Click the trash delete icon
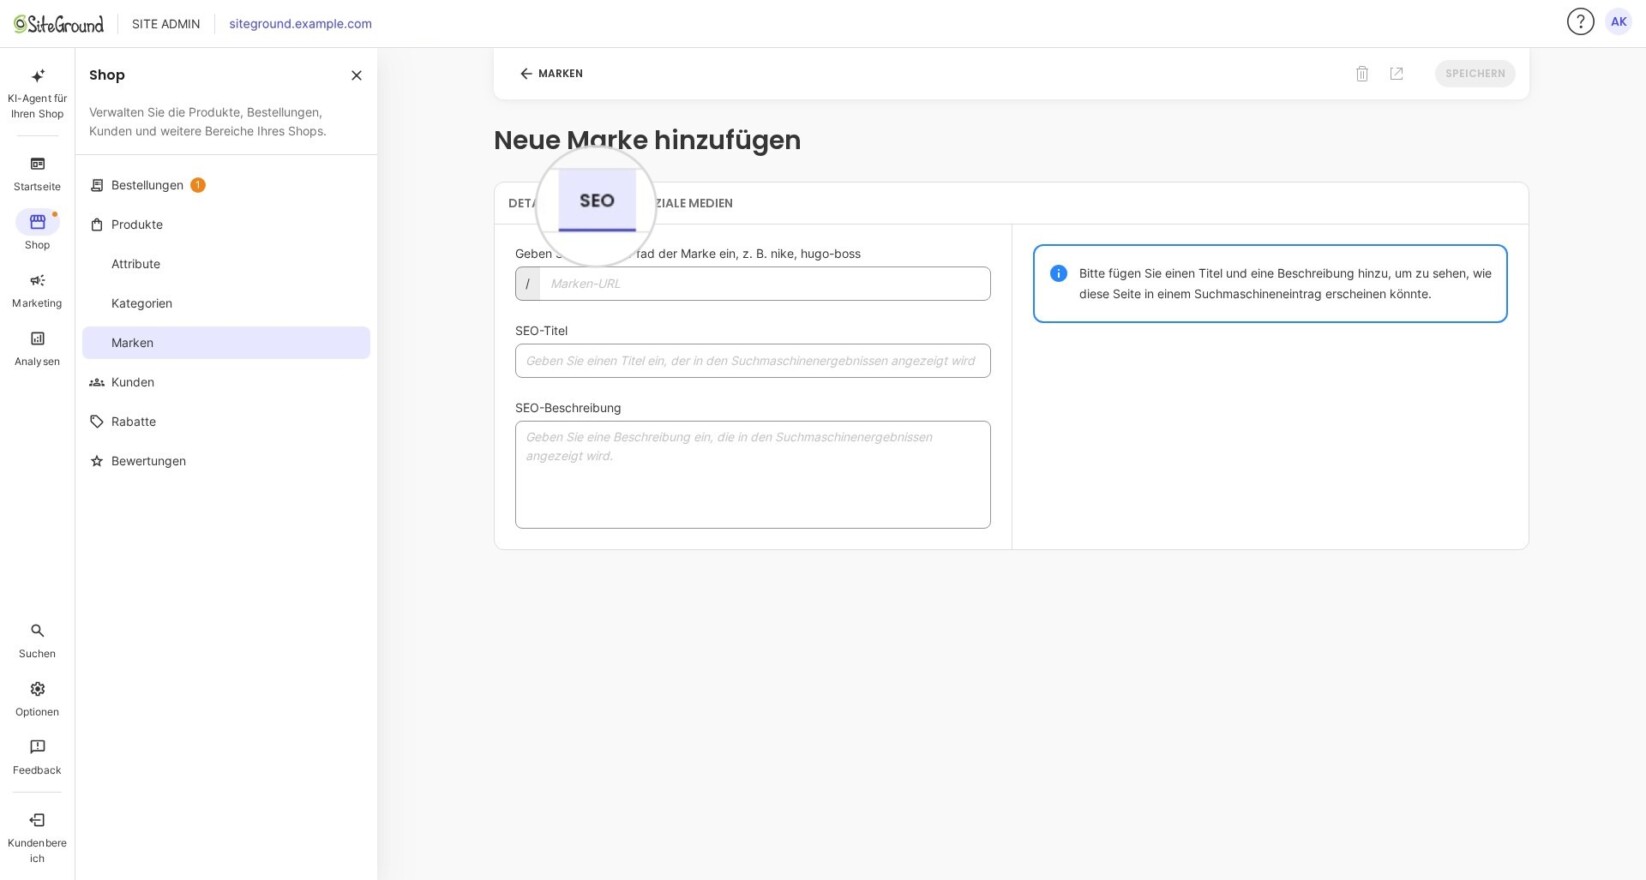 [x=1361, y=73]
